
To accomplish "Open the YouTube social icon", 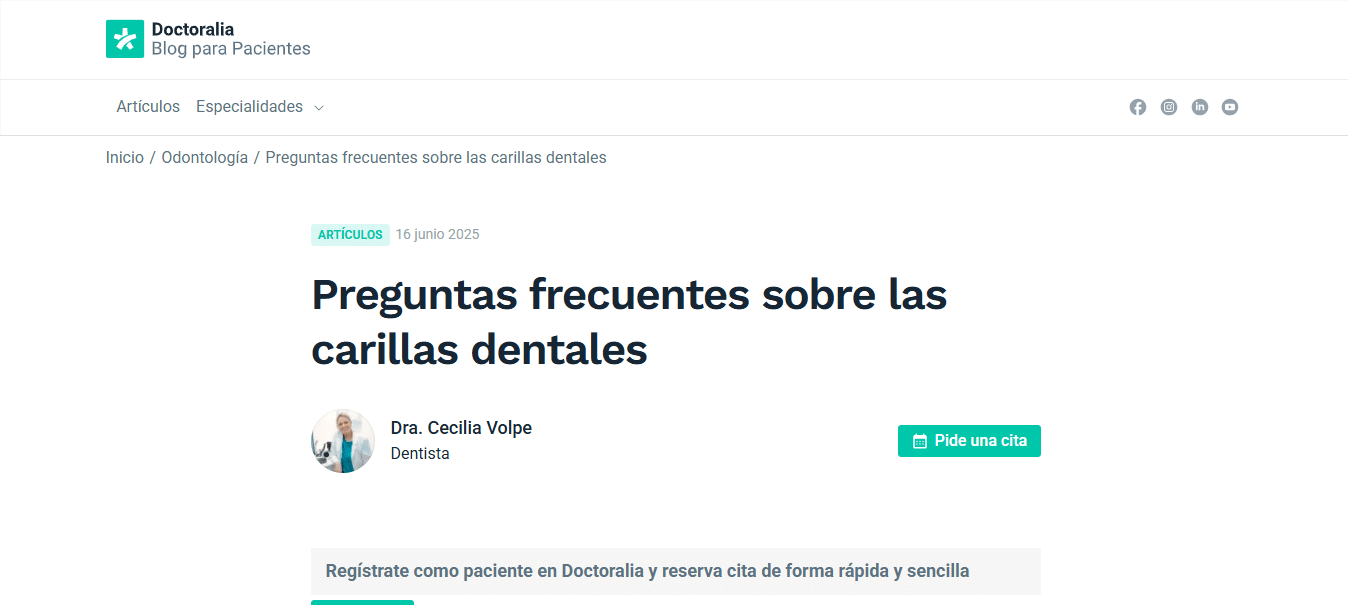I will 1229,107.
